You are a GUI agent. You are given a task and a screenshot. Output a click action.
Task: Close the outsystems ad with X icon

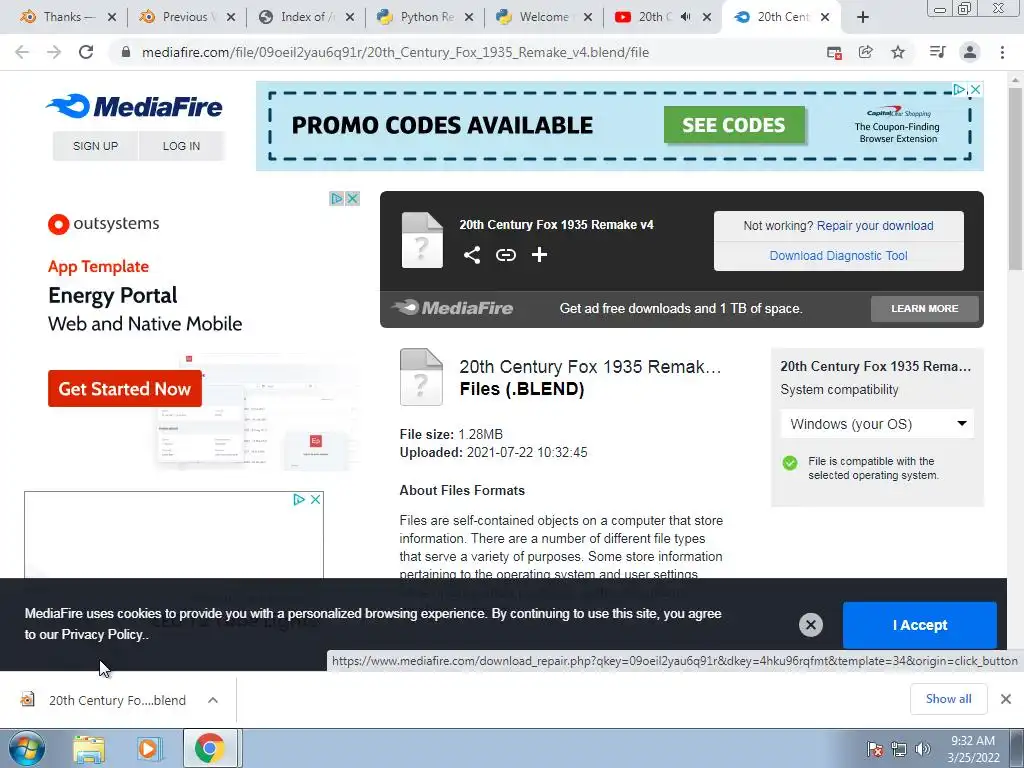click(353, 198)
